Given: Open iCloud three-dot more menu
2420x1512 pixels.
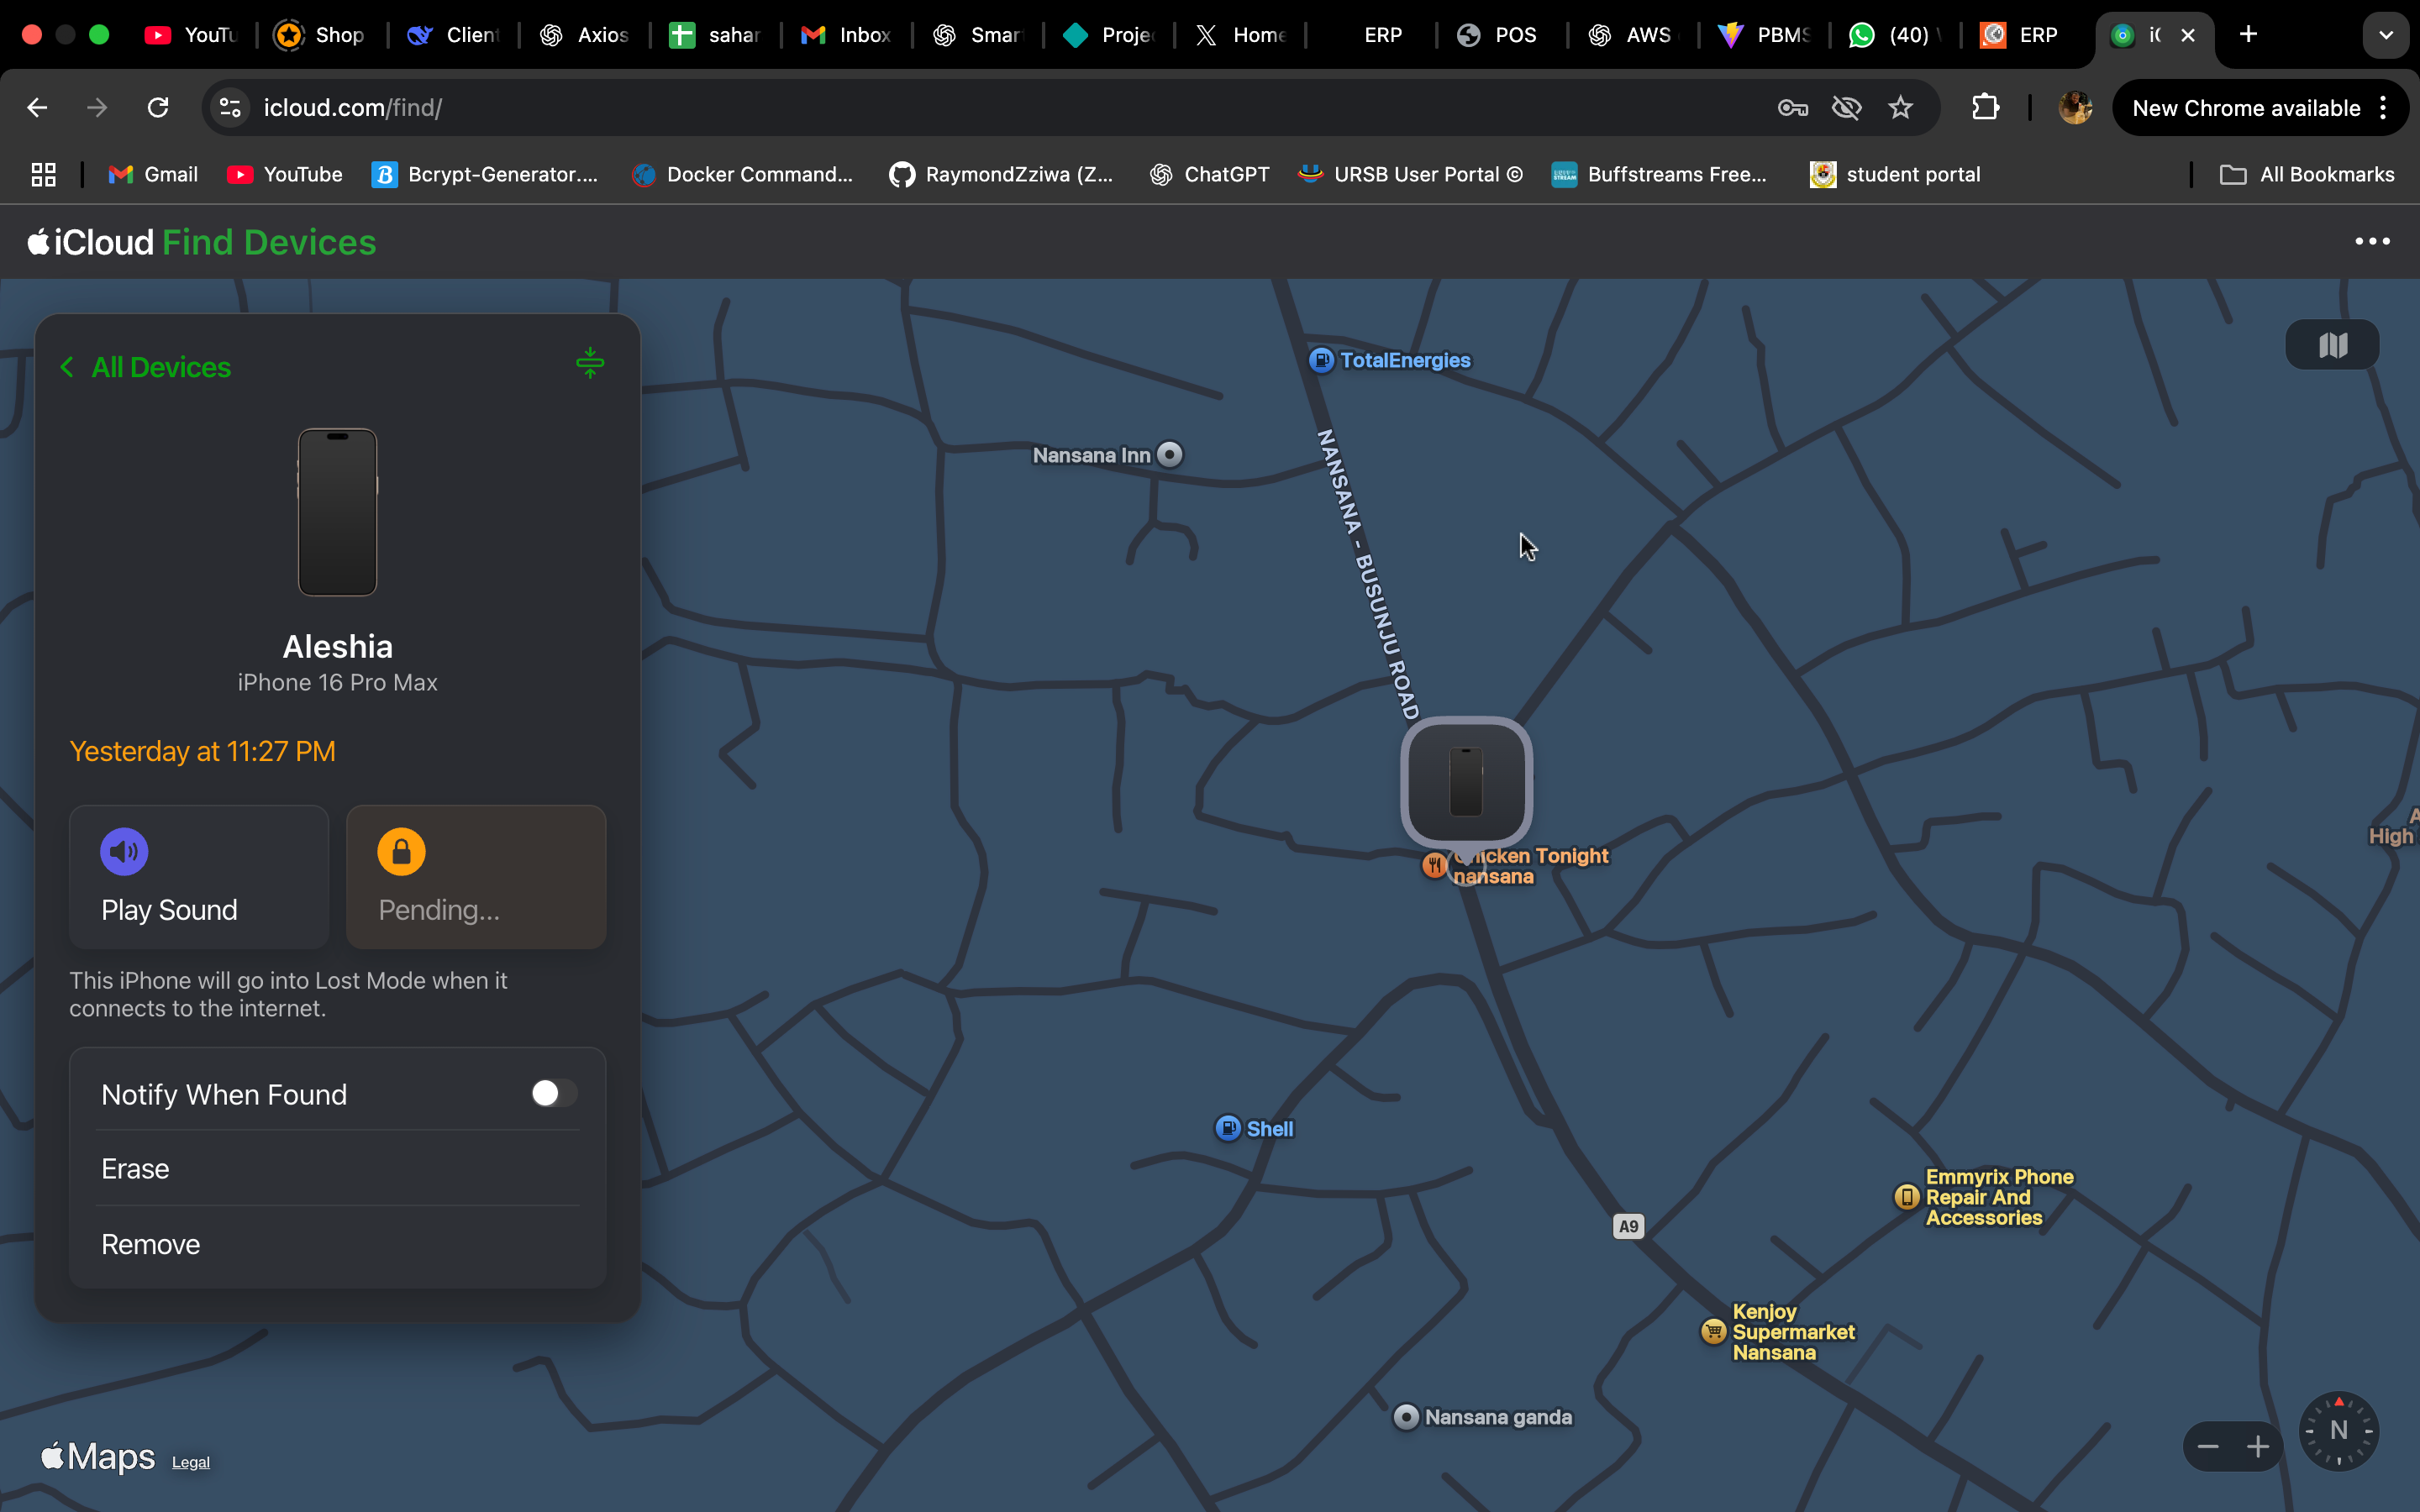Looking at the screenshot, I should (2372, 242).
